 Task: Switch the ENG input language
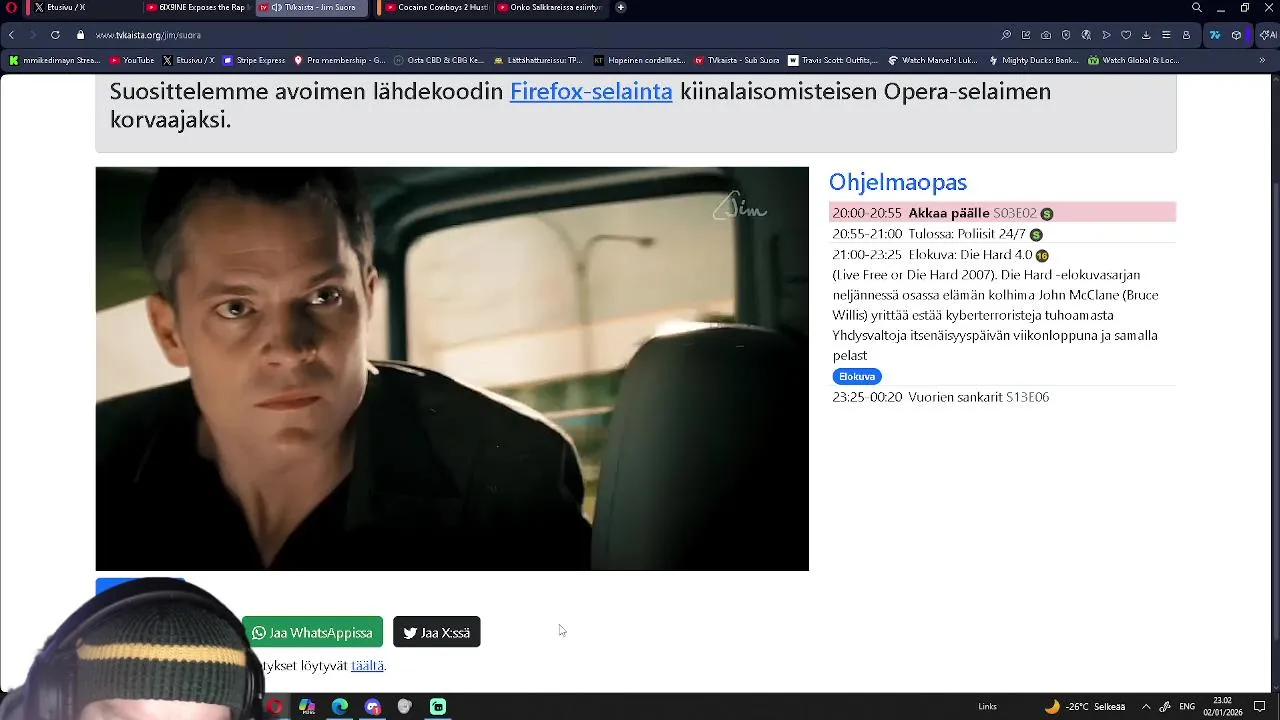point(1187,707)
